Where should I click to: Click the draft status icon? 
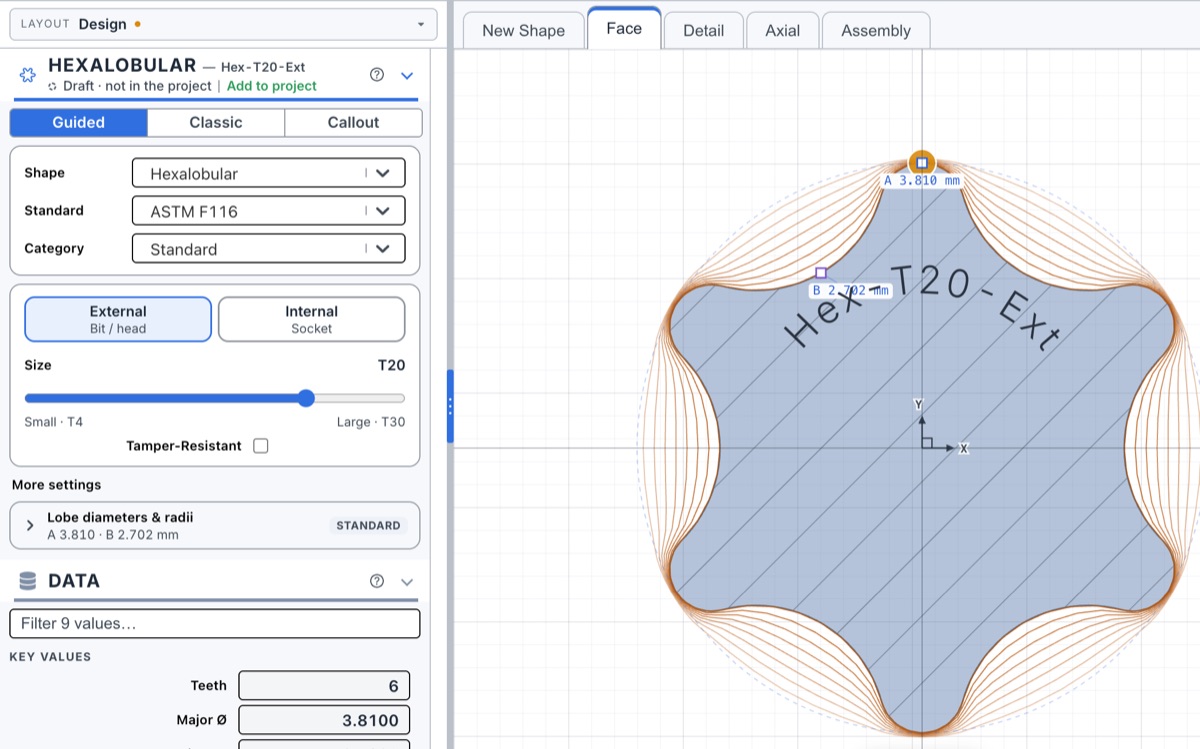coord(53,86)
